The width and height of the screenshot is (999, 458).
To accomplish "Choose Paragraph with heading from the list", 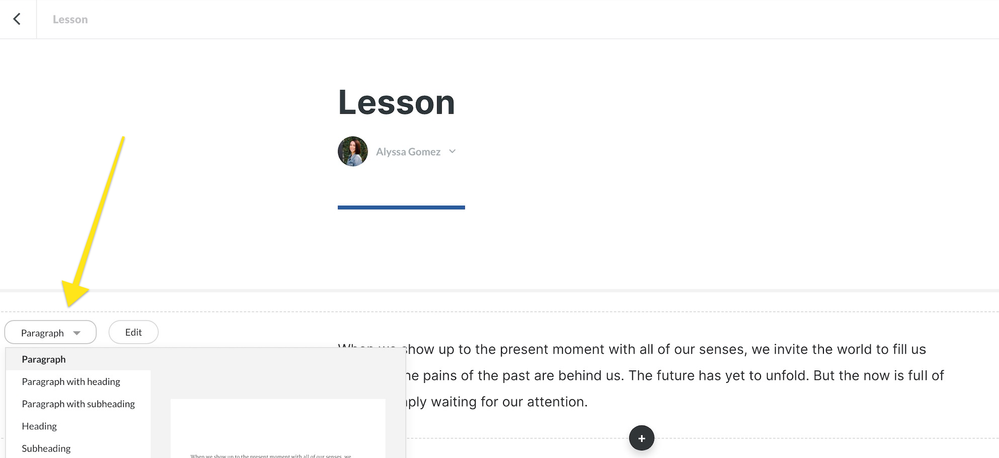I will pyautogui.click(x=71, y=381).
